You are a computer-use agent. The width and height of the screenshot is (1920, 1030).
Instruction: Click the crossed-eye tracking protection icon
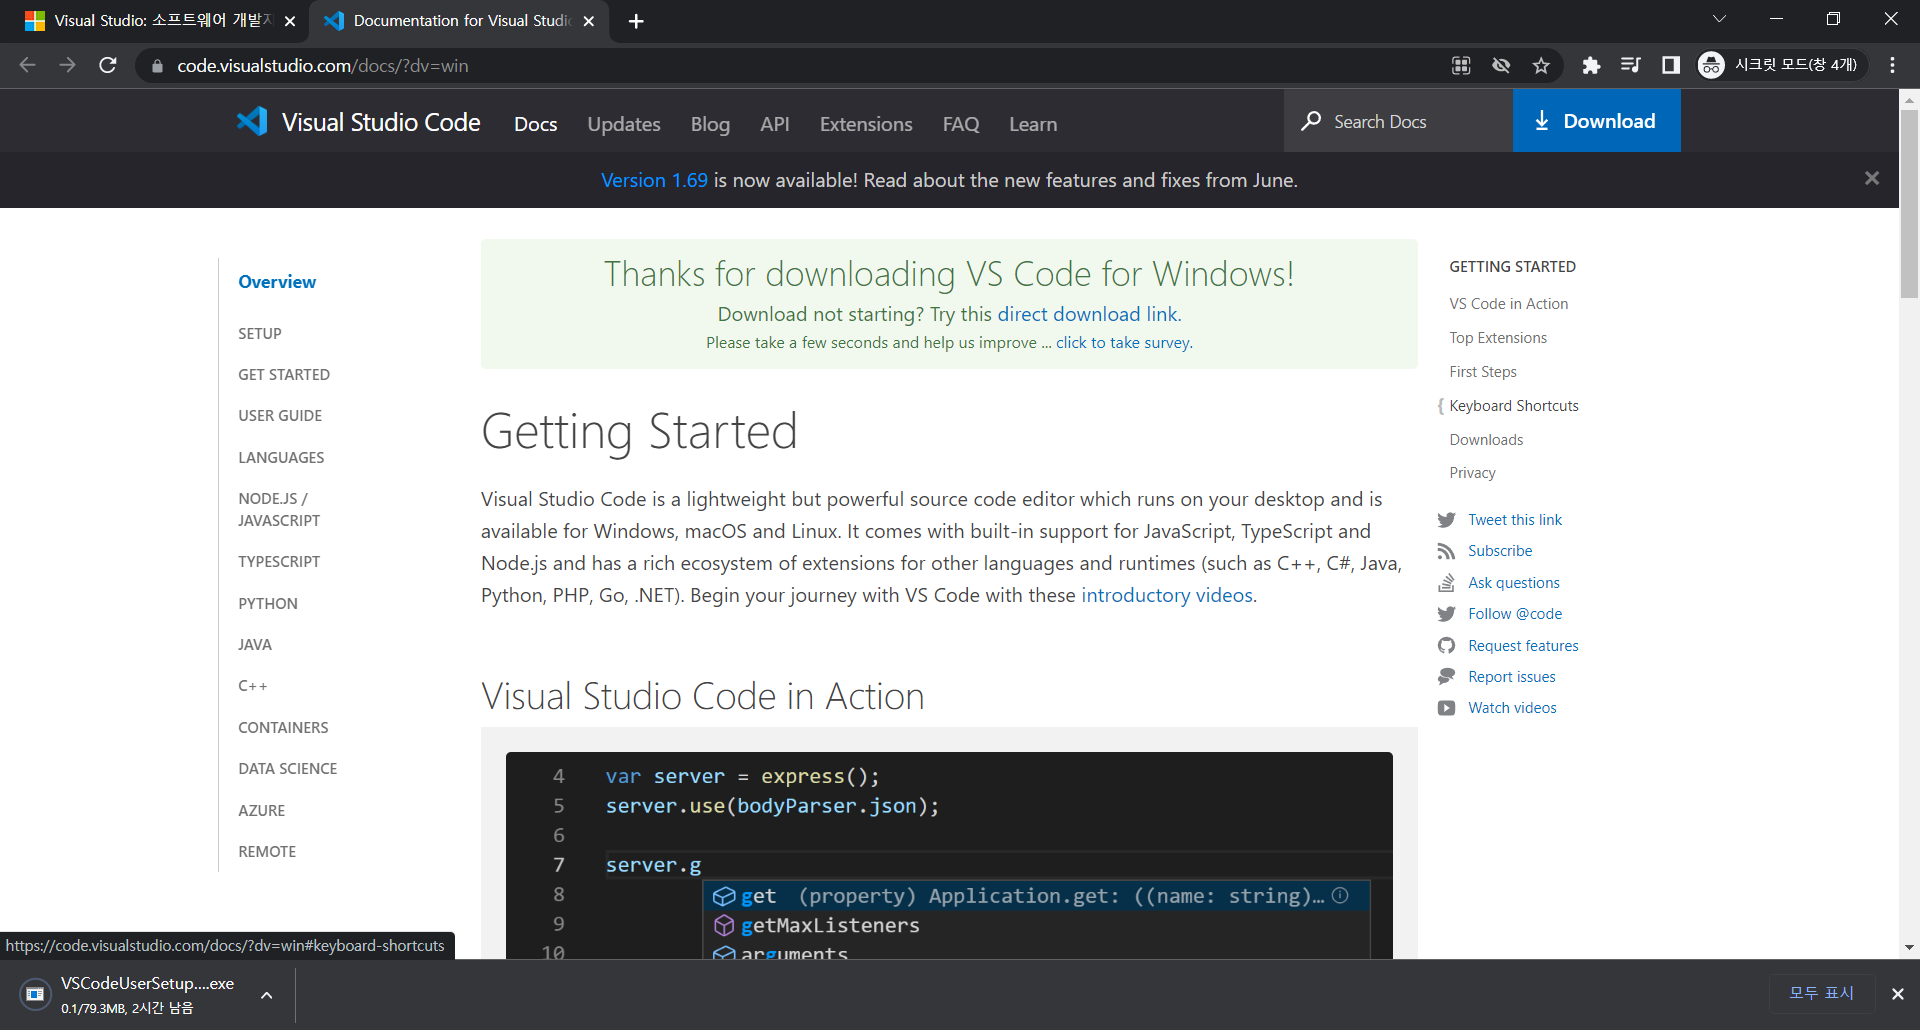click(1501, 65)
